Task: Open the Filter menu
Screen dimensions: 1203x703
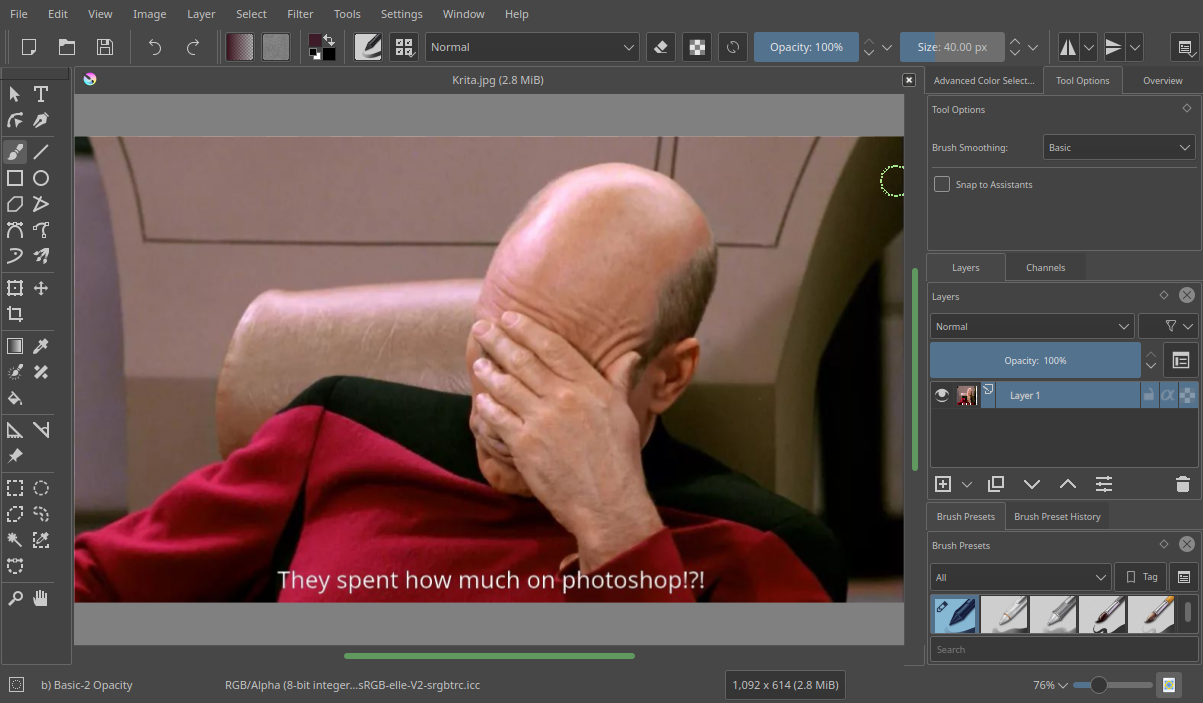Action: point(300,14)
